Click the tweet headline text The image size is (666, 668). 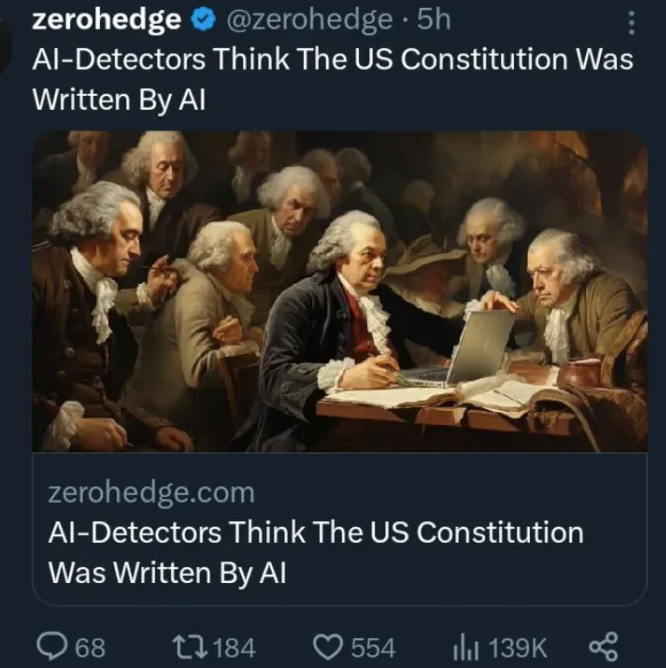[x=333, y=79]
